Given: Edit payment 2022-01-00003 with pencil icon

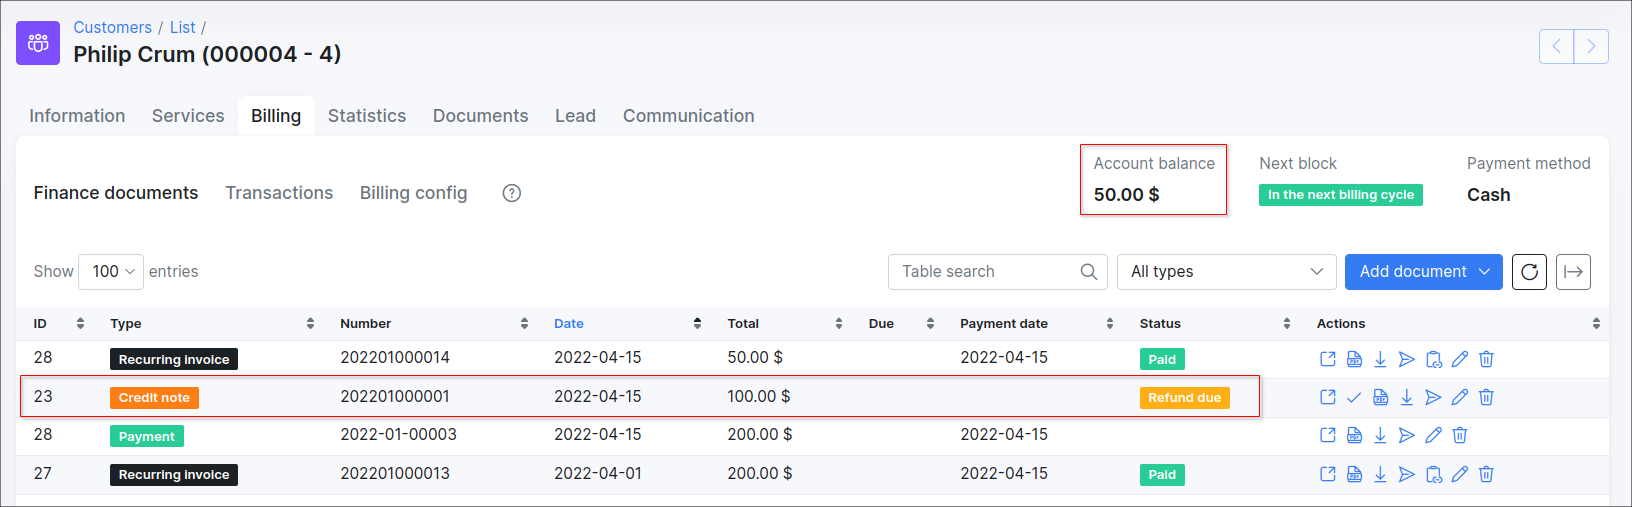Looking at the screenshot, I should (x=1433, y=436).
